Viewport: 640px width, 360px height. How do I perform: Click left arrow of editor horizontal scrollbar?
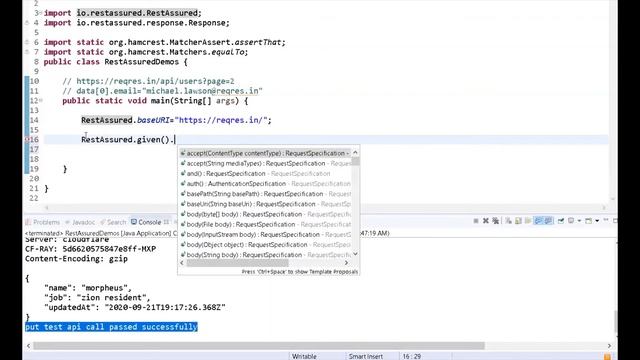point(47,207)
